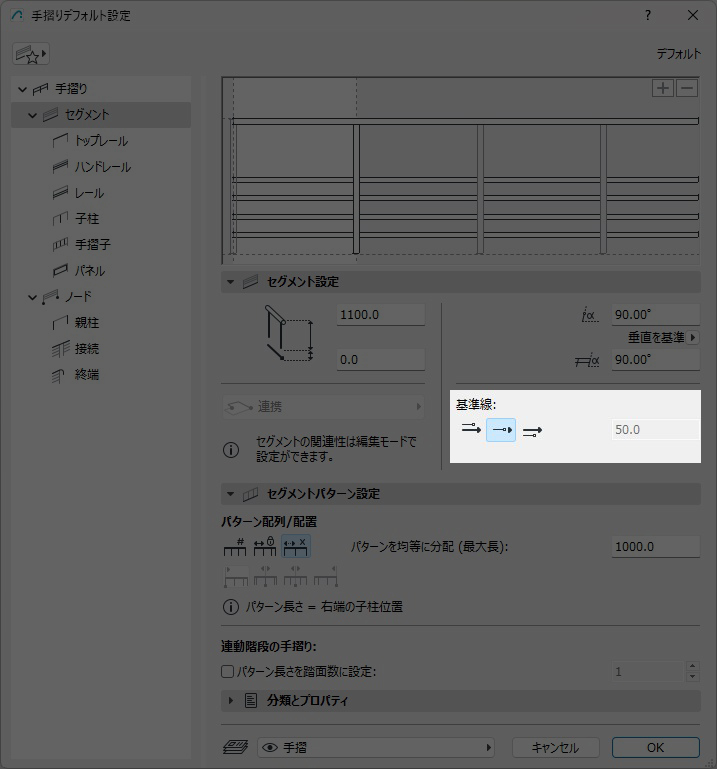Screen dimensions: 717x769
Task: Select パネル in the segment tree
Action: click(x=89, y=271)
